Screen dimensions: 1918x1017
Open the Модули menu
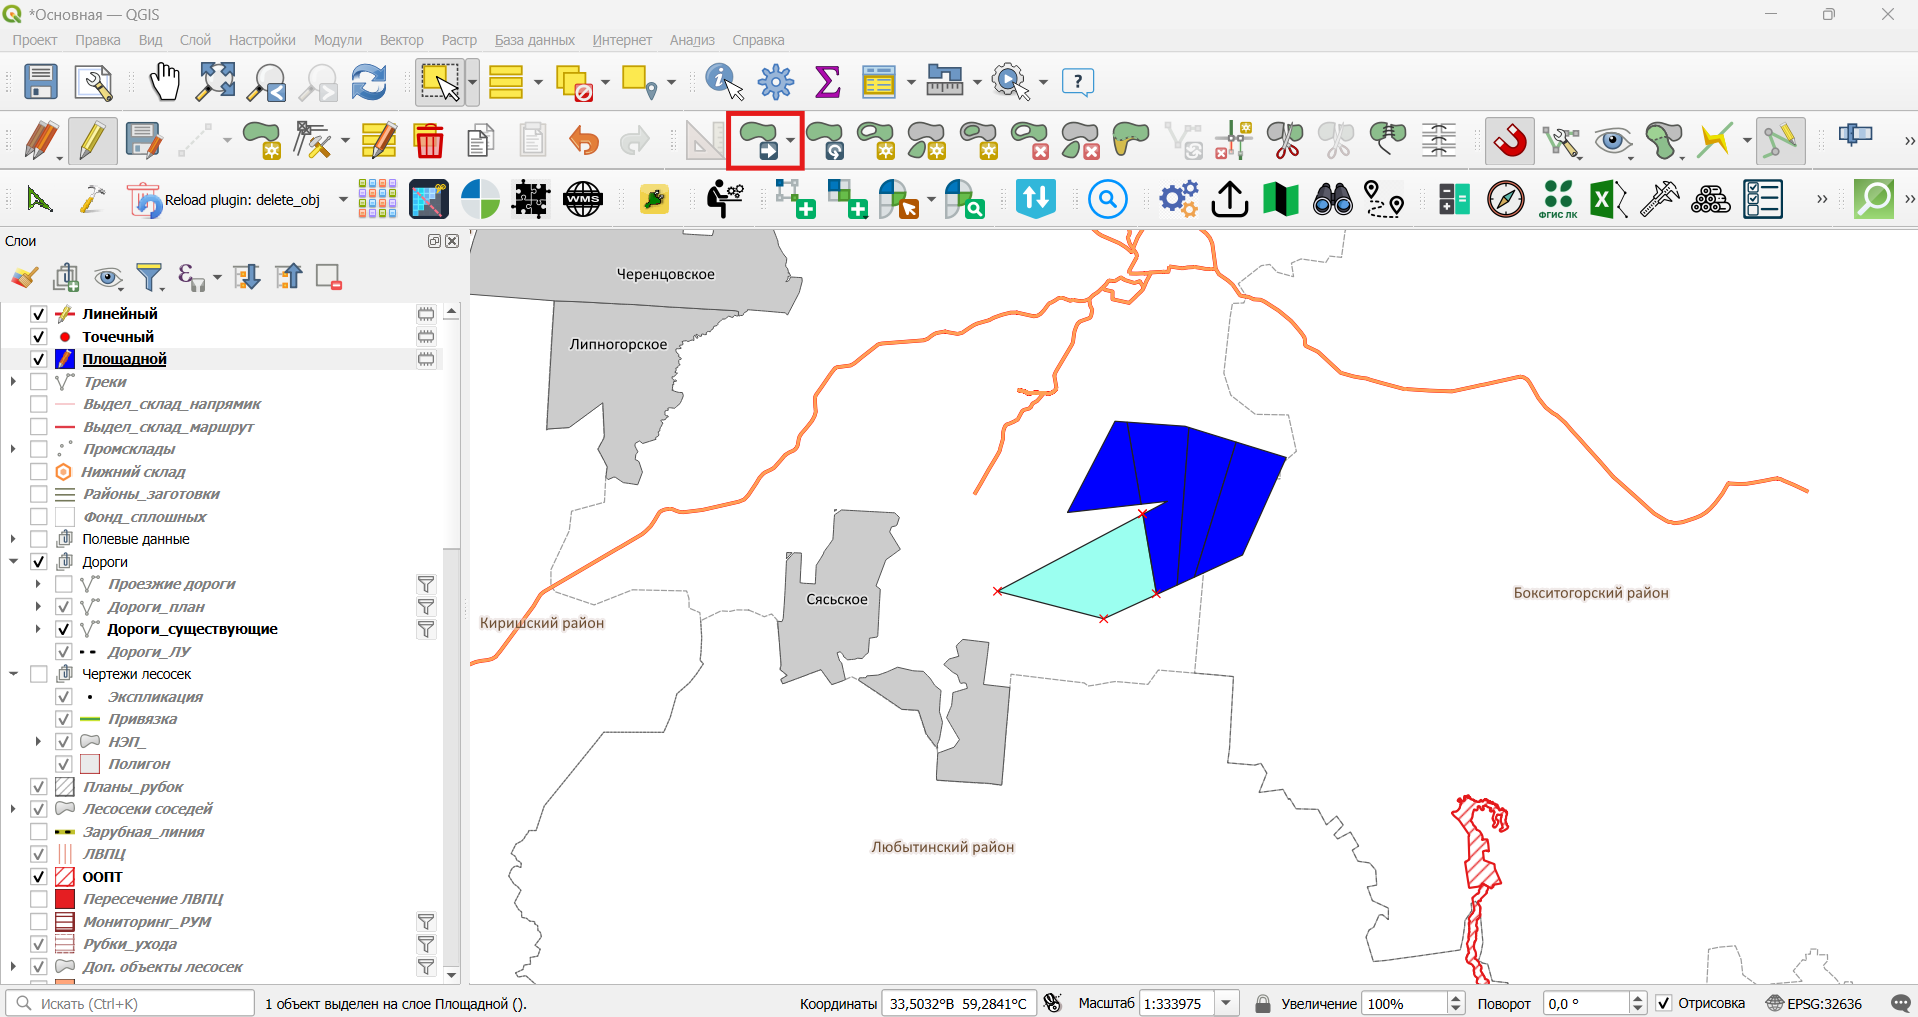pos(338,40)
